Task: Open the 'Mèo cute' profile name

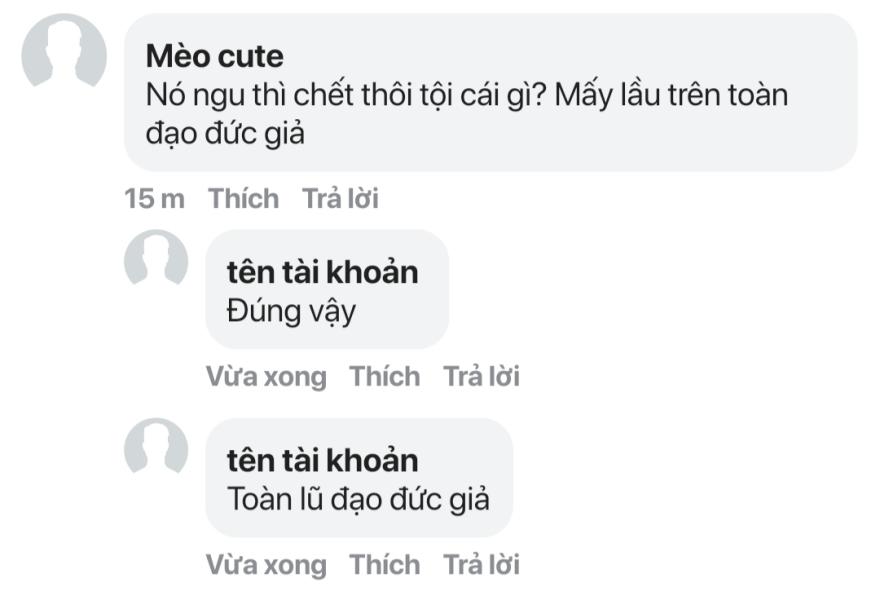Action: tap(215, 56)
